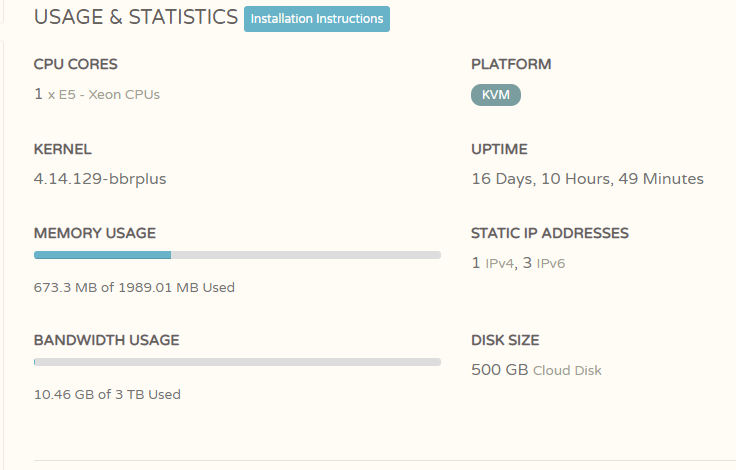The width and height of the screenshot is (736, 470).
Task: Select the 10.46 GB of 3 TB Used text
Action: click(107, 394)
